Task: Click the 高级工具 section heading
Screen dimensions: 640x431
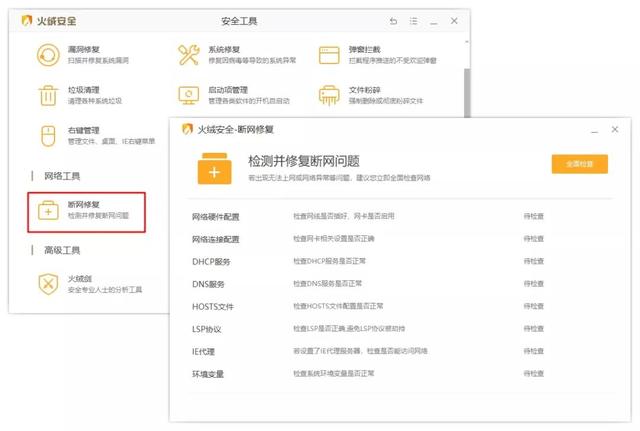Action: point(62,250)
